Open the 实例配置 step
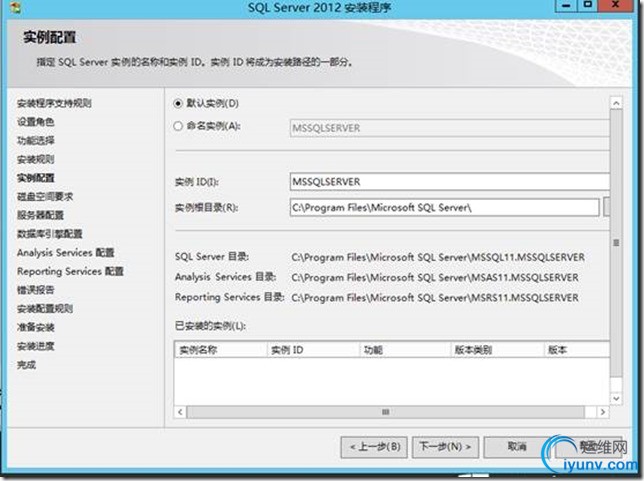The image size is (644, 481). tap(35, 178)
